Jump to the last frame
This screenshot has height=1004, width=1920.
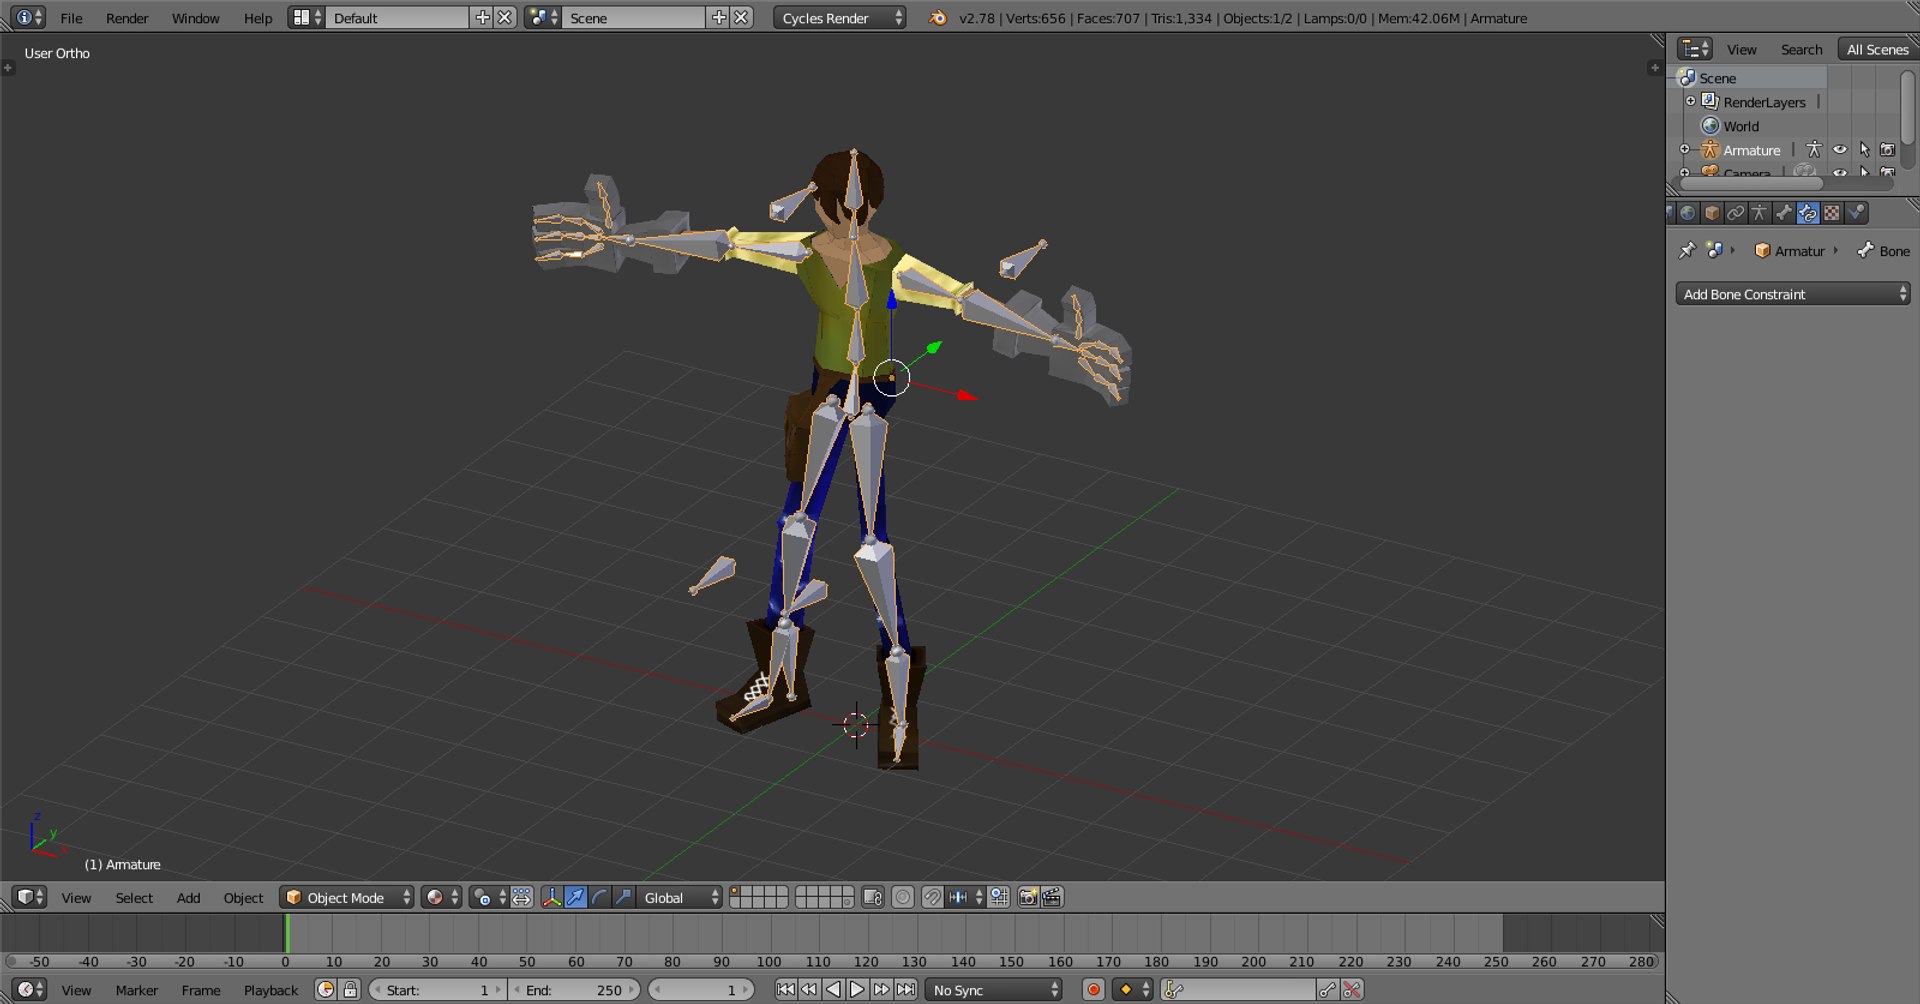coord(906,989)
